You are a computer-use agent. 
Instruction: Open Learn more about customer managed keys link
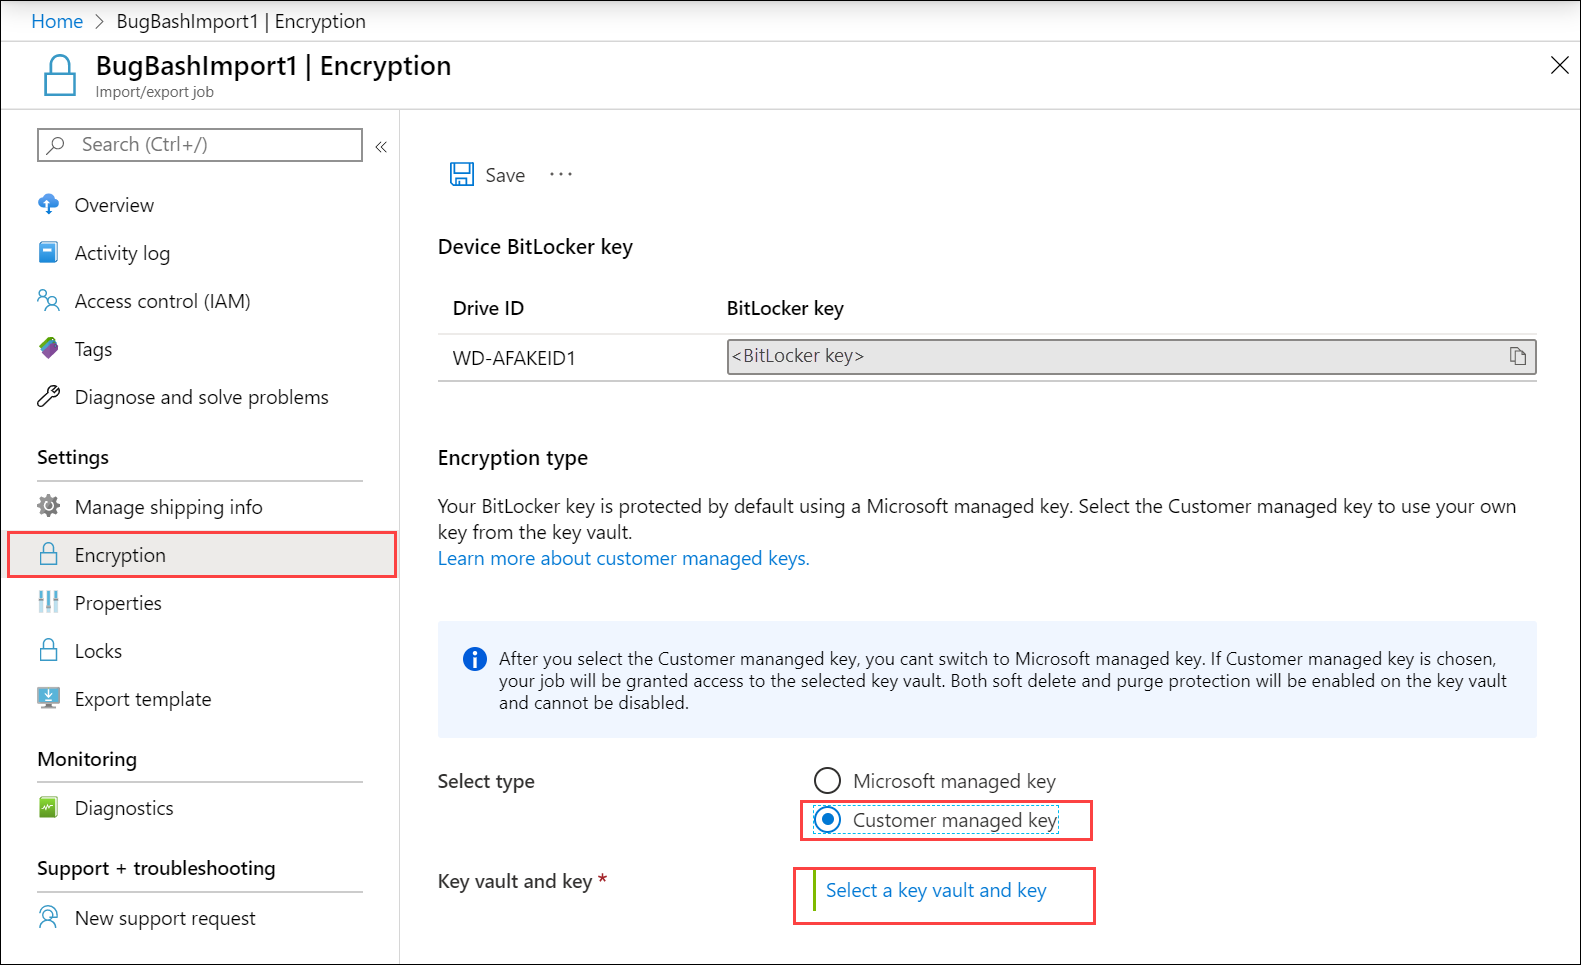click(624, 558)
